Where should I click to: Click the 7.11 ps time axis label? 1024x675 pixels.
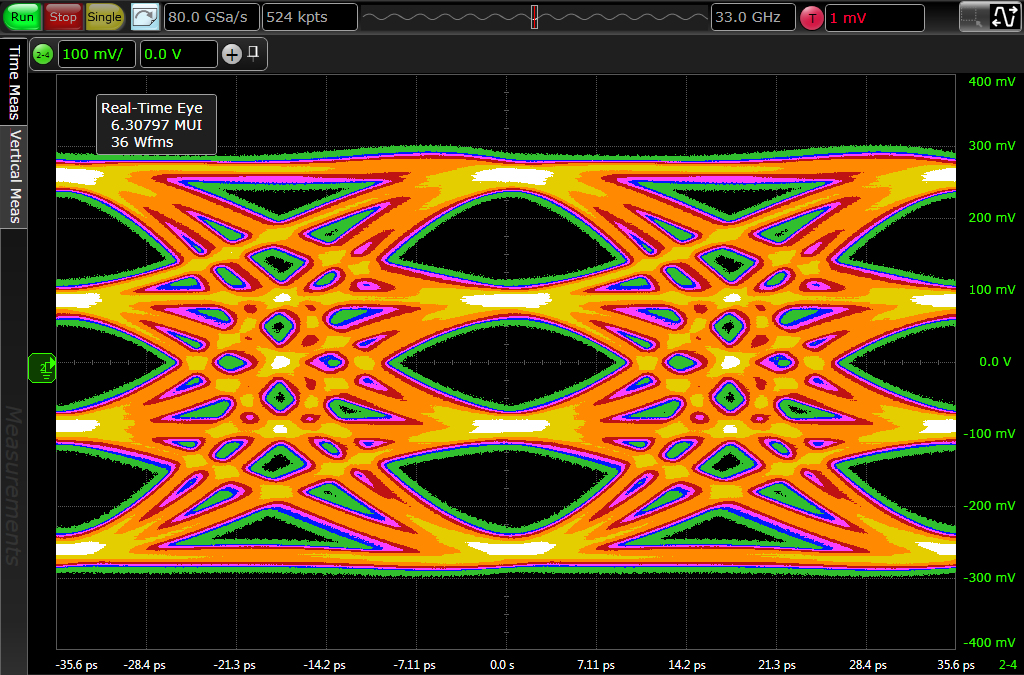[x=596, y=665]
